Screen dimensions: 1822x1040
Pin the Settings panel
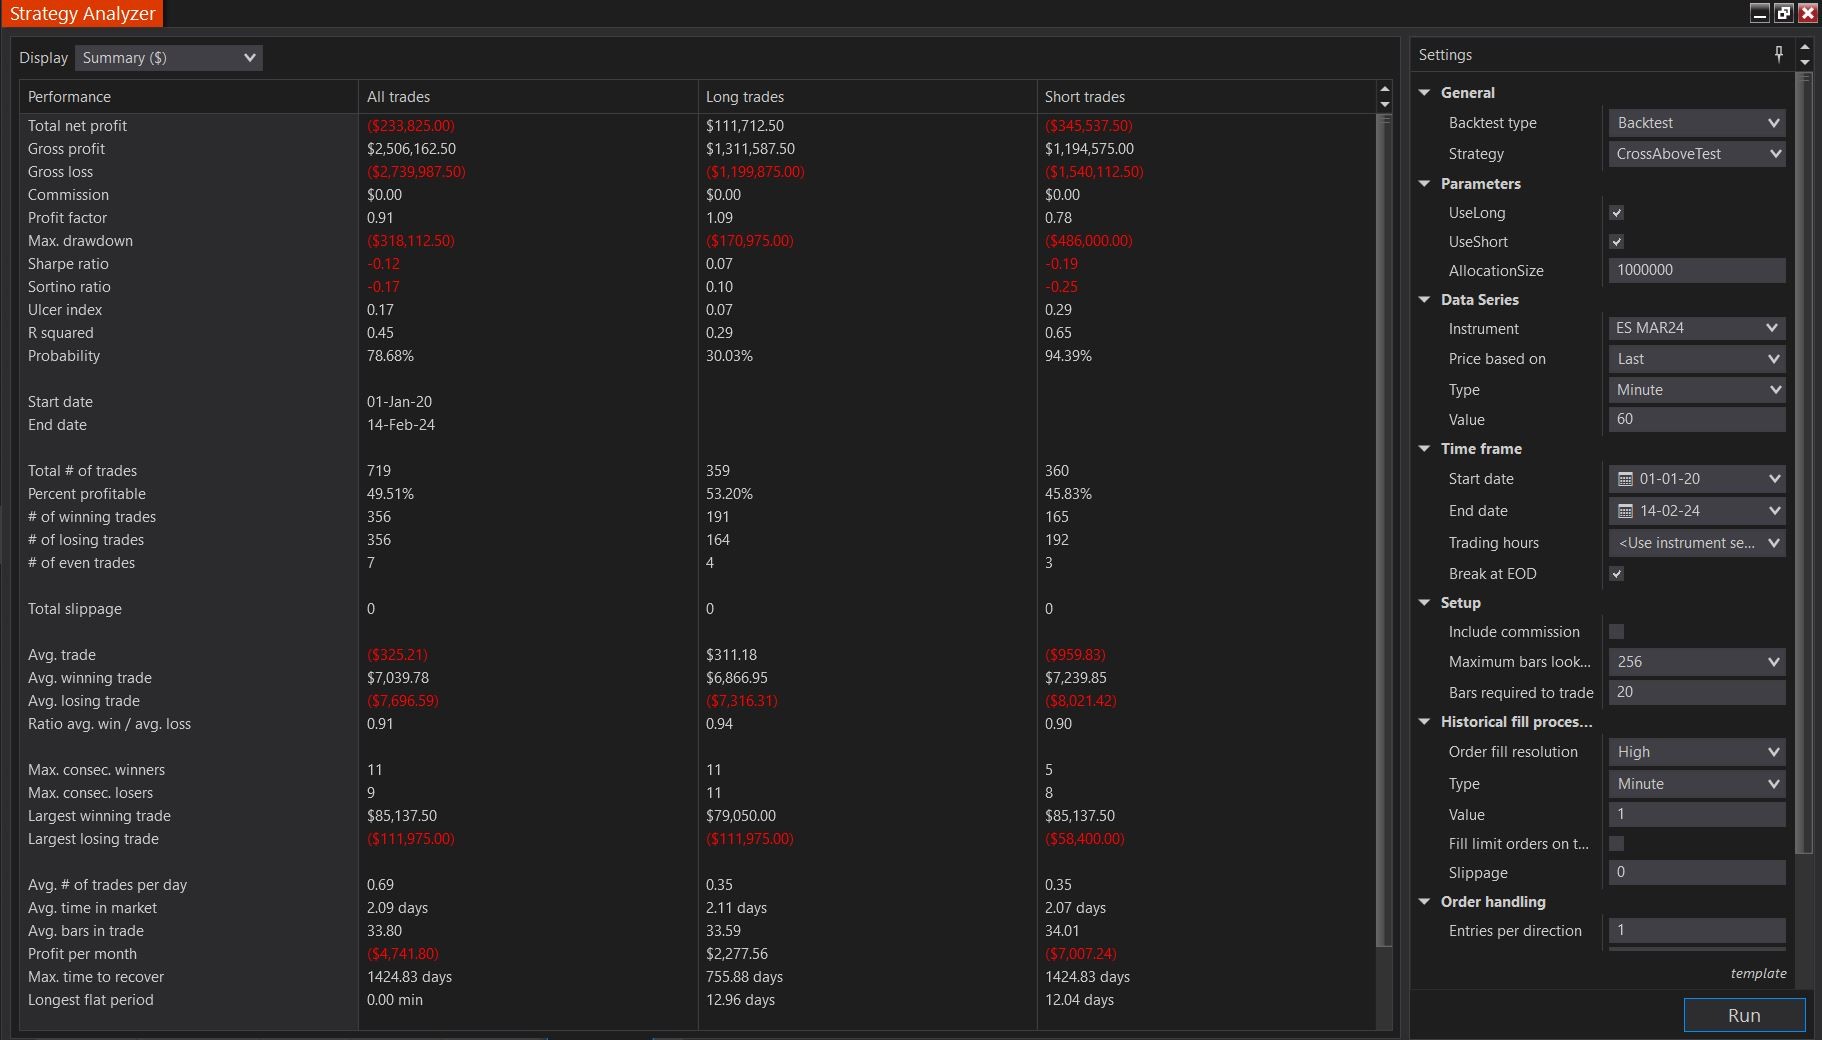tap(1778, 54)
